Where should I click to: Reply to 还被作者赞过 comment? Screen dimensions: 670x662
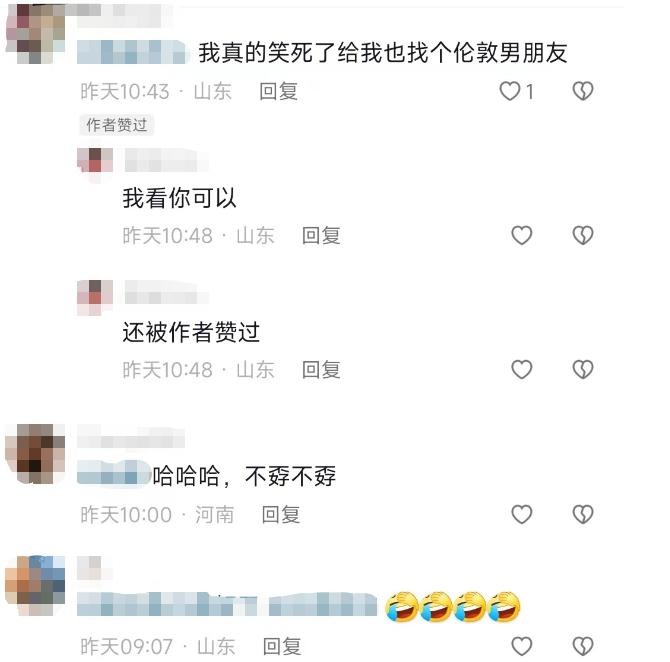tap(321, 370)
